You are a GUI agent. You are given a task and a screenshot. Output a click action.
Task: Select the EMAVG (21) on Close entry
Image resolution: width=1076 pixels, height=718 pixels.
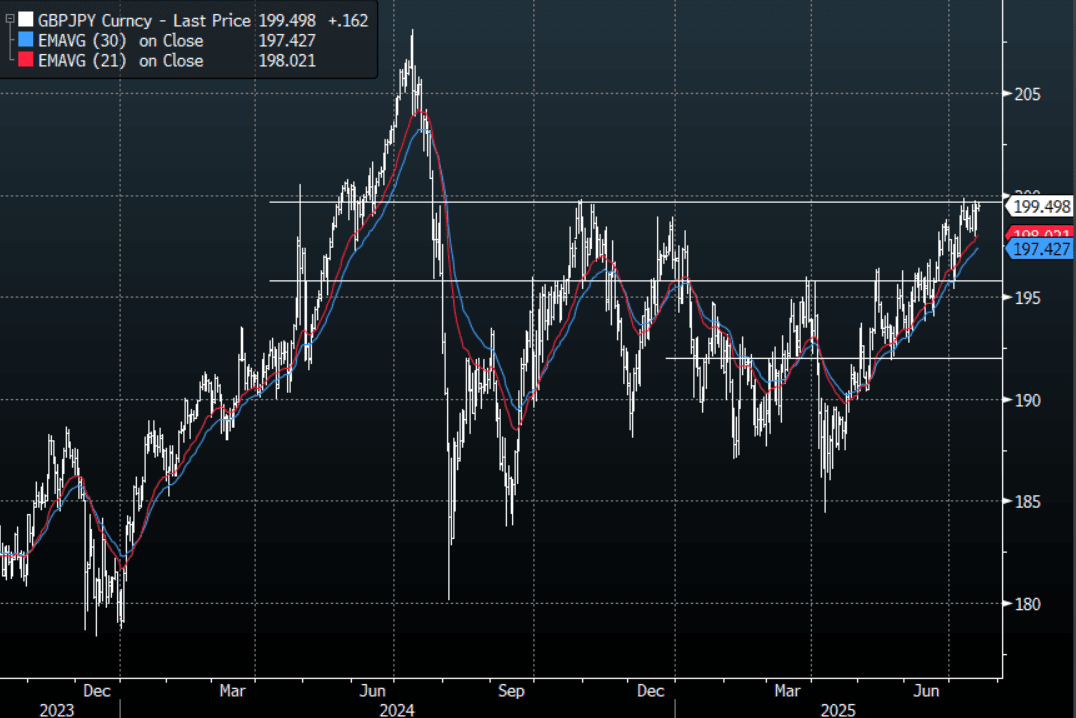pyautogui.click(x=120, y=61)
